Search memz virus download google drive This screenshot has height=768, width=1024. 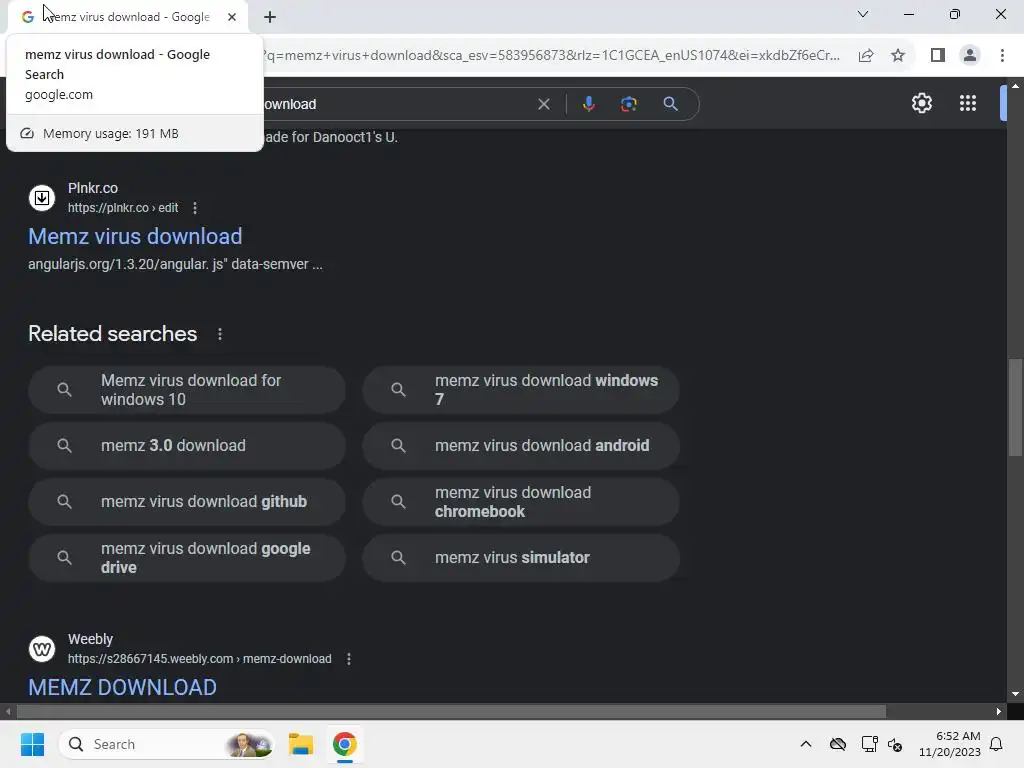click(x=187, y=558)
